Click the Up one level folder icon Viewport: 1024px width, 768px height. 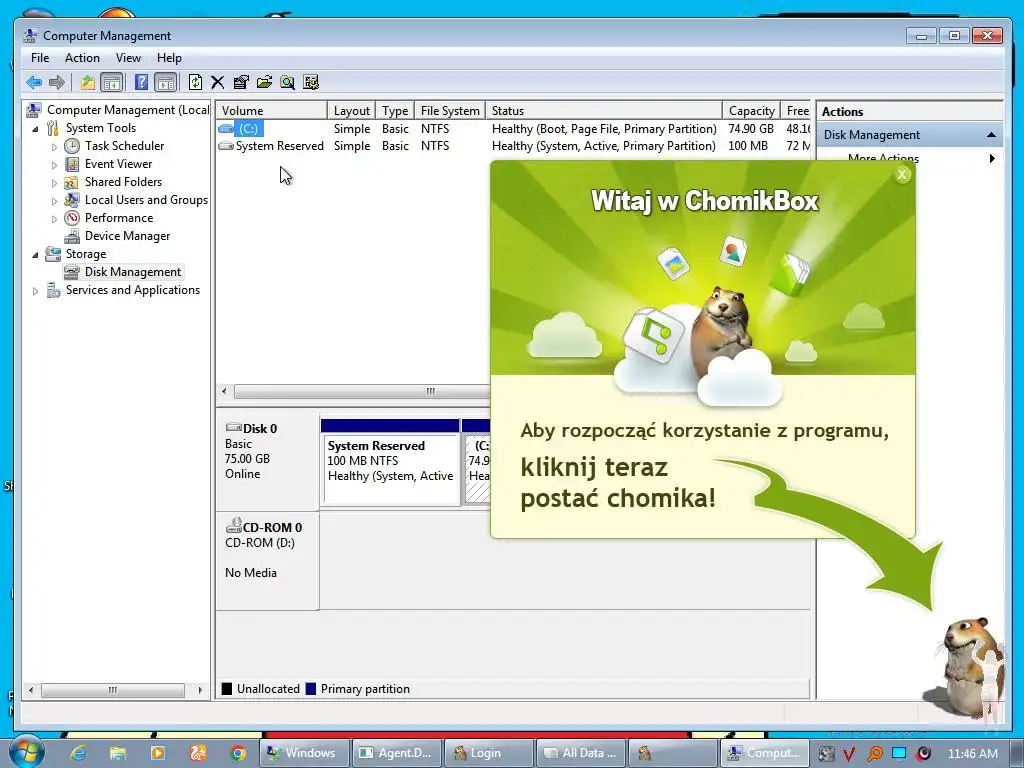pyautogui.click(x=88, y=82)
